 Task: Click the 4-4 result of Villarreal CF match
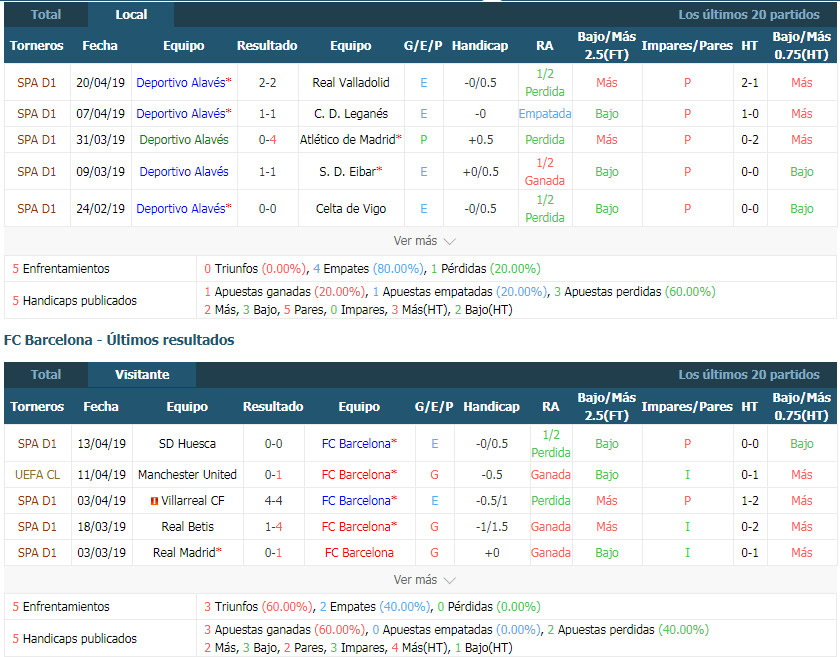click(273, 501)
